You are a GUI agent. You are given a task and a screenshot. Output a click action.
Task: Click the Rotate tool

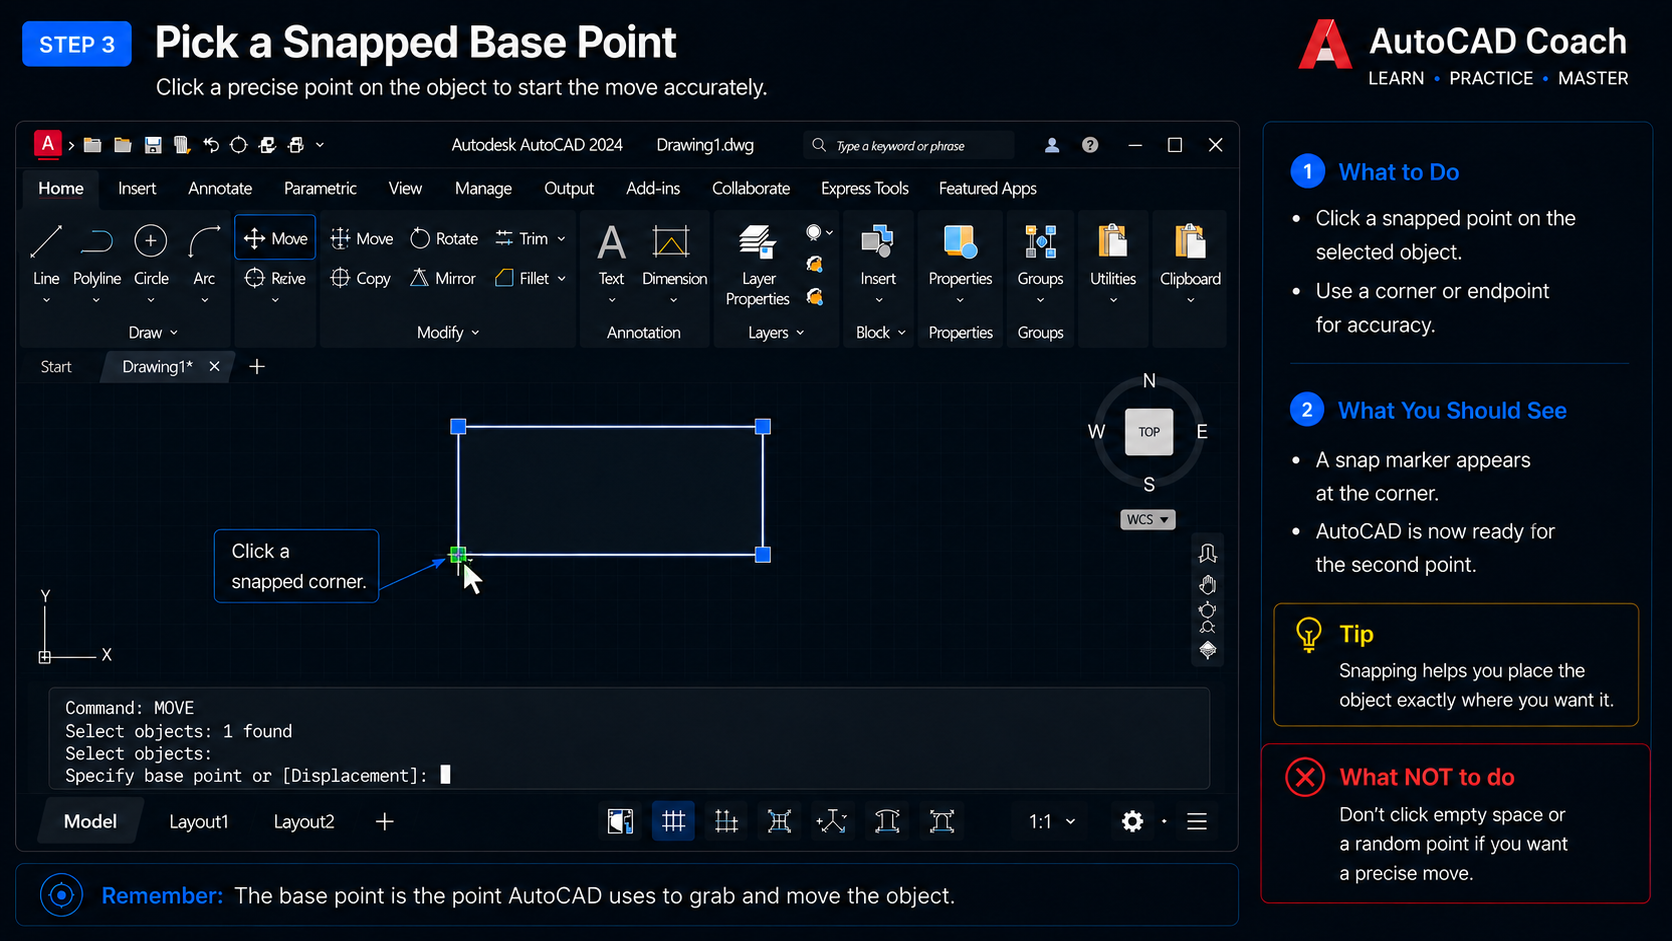(444, 238)
